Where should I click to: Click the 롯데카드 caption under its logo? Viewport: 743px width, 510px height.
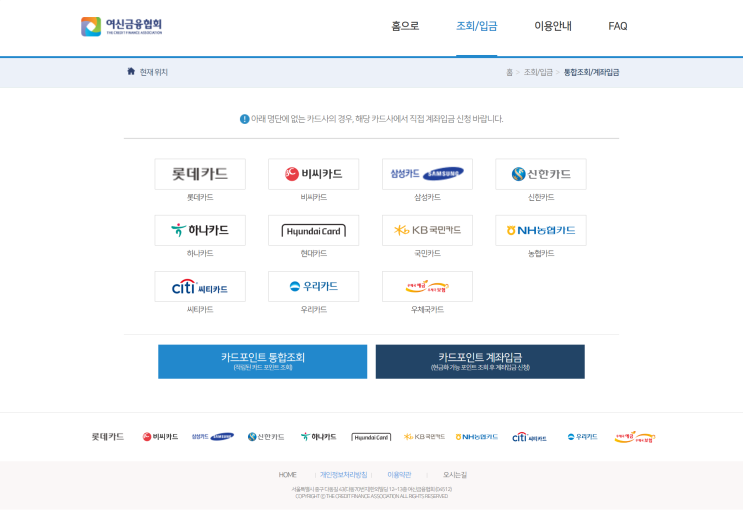pyautogui.click(x=200, y=197)
